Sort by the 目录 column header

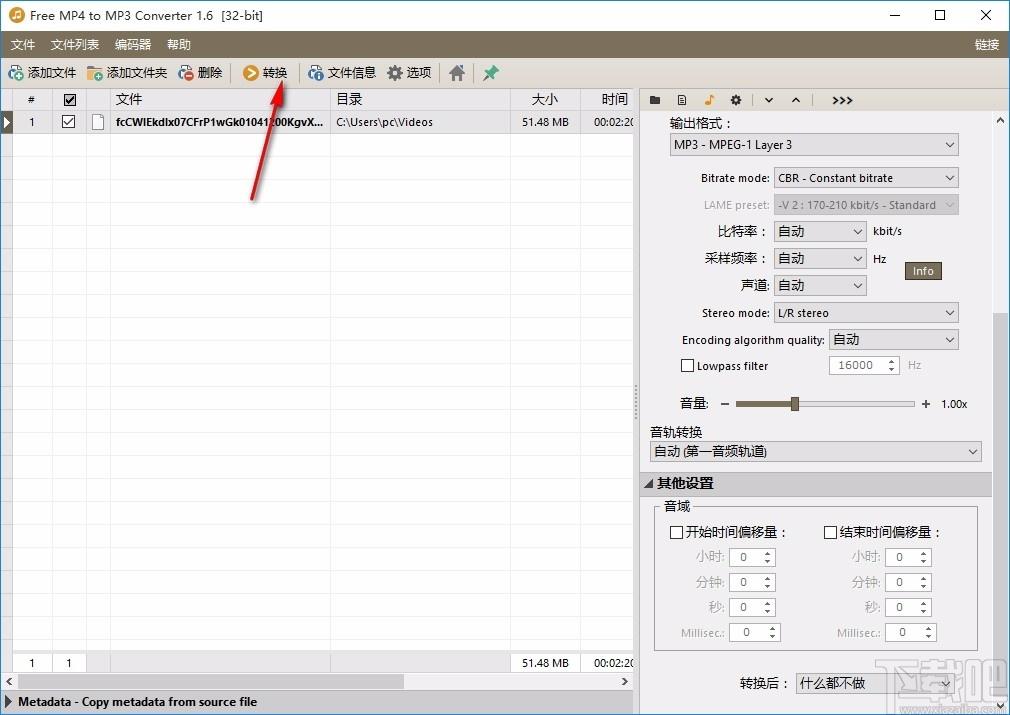(x=420, y=99)
